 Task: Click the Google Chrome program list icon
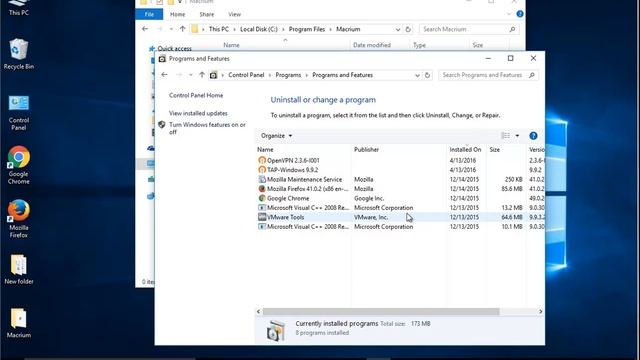pyautogui.click(x=262, y=198)
